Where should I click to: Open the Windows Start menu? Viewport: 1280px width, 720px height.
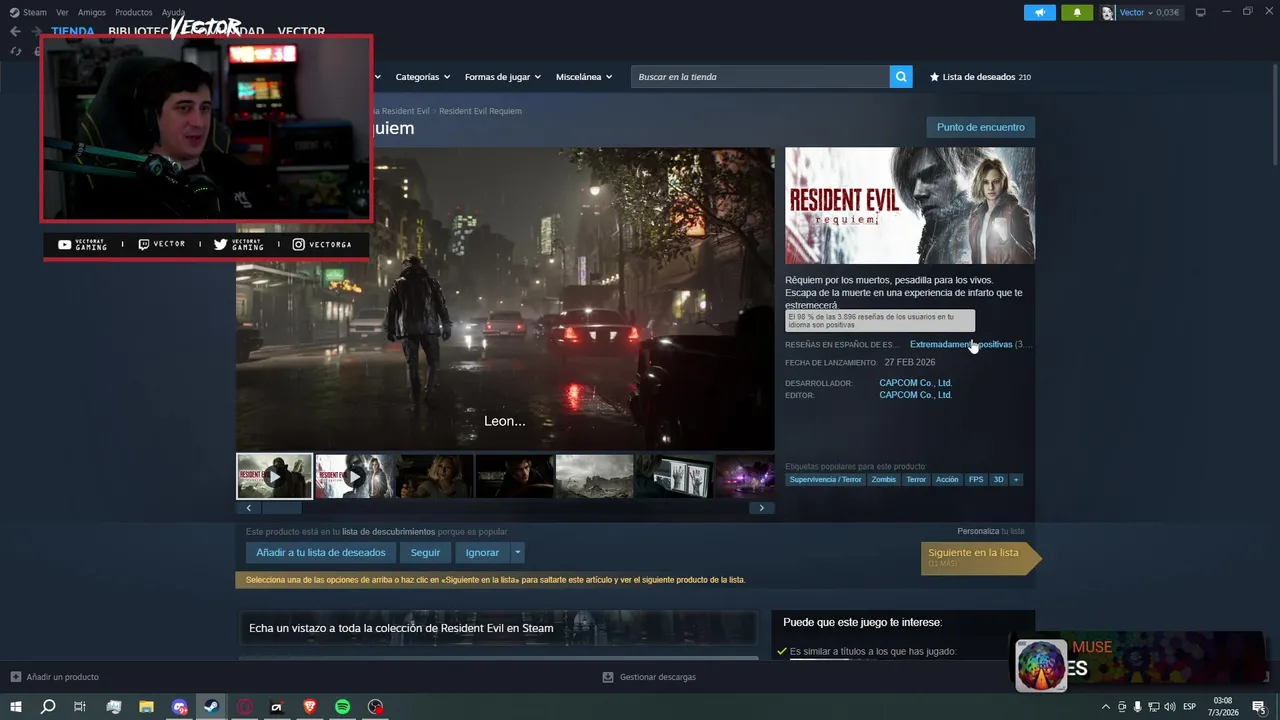pyautogui.click(x=16, y=707)
